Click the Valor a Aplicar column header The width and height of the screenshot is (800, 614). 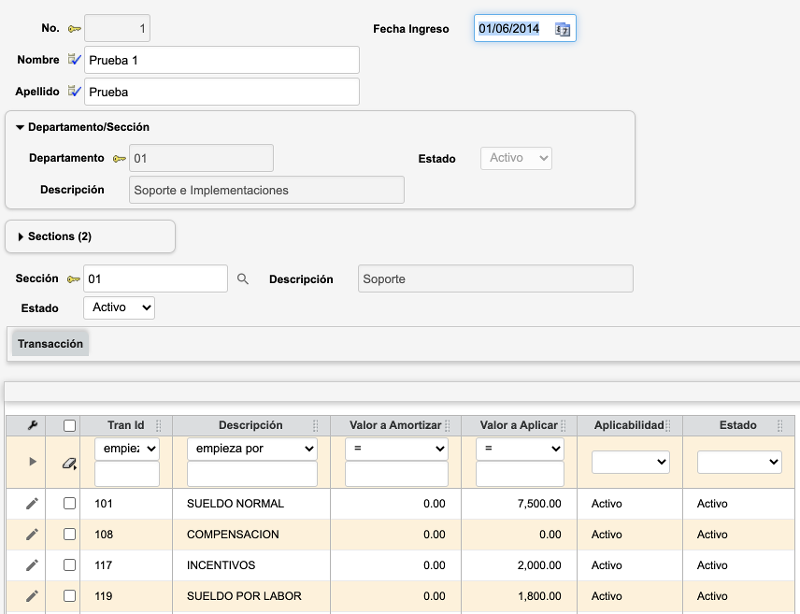tap(518, 425)
